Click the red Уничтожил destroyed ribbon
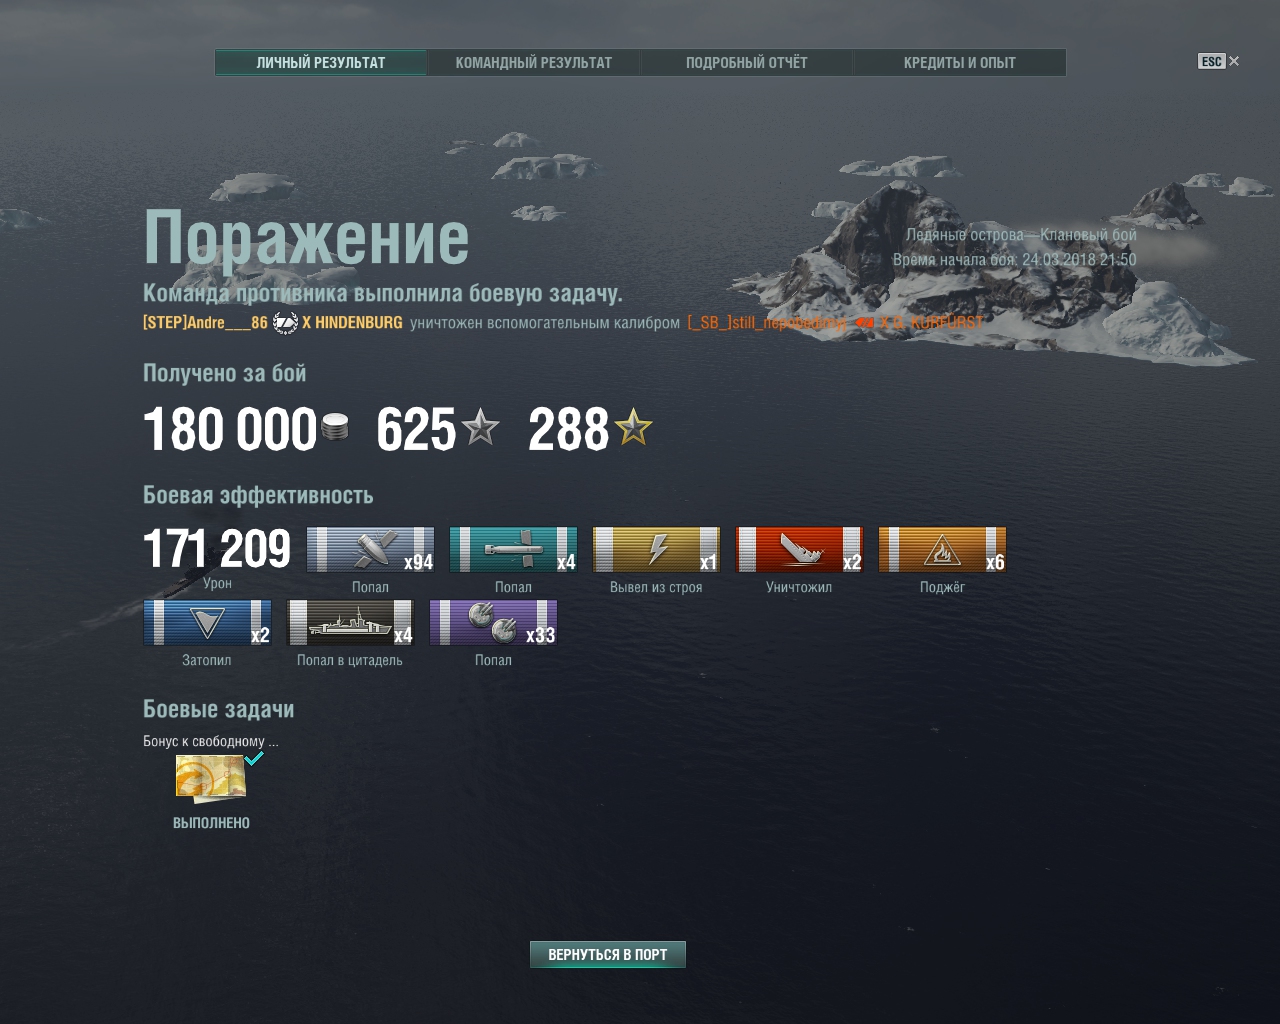 coord(799,549)
